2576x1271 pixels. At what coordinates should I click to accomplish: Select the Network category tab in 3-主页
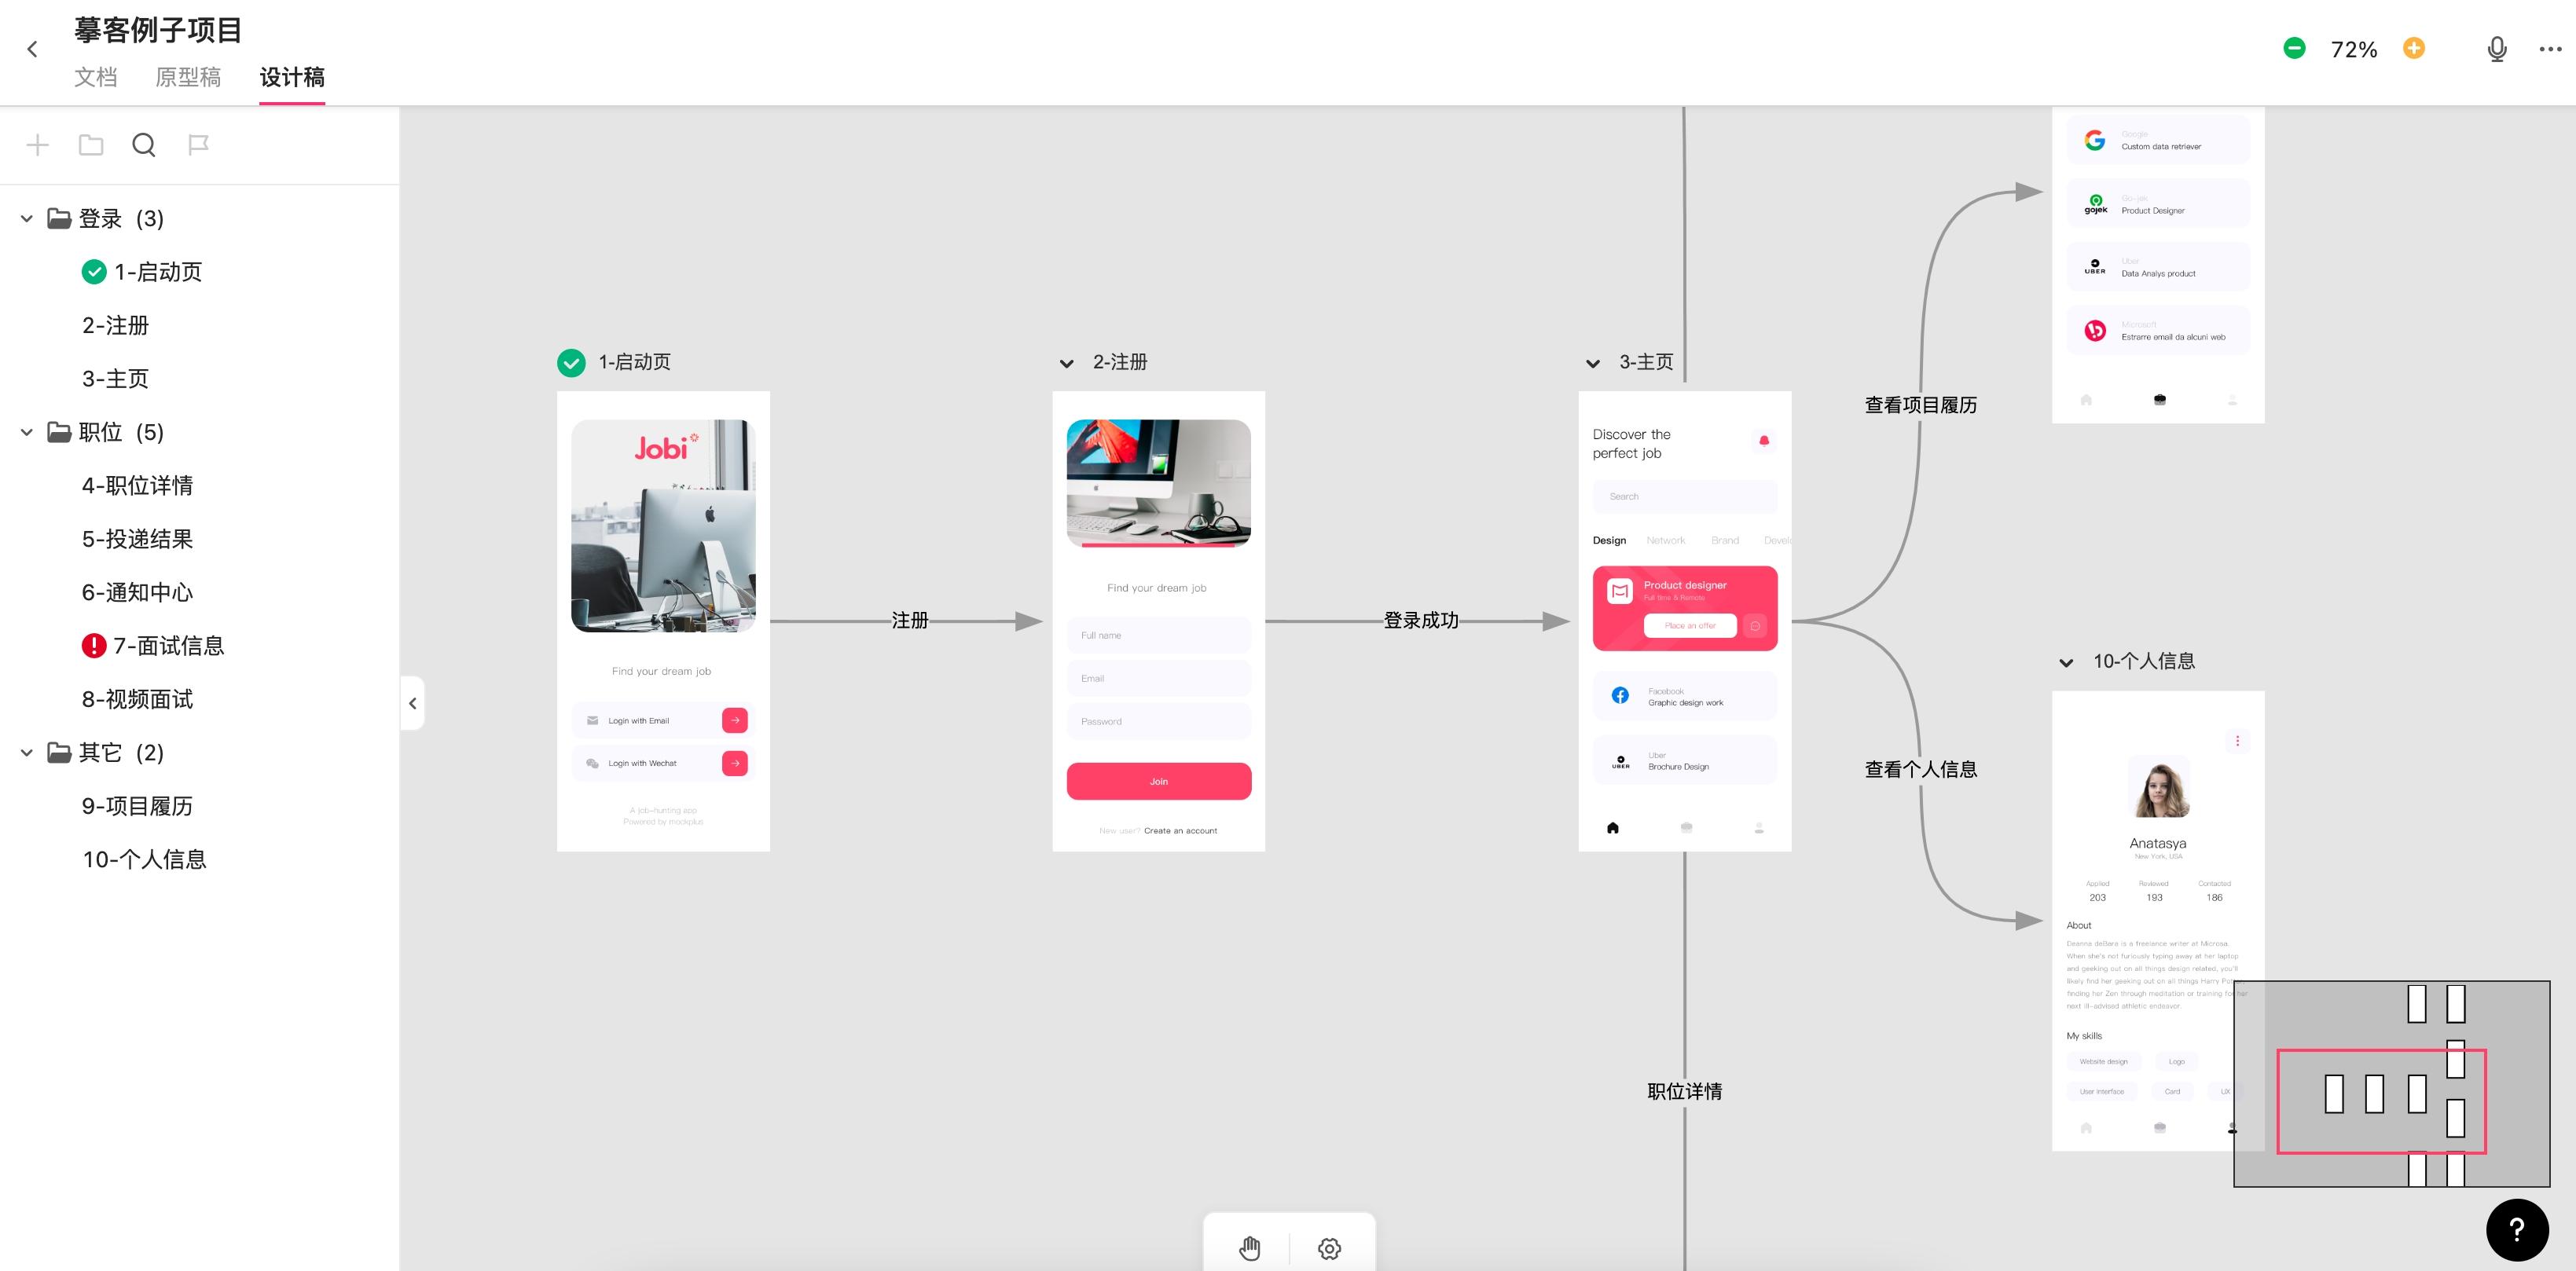click(1665, 540)
